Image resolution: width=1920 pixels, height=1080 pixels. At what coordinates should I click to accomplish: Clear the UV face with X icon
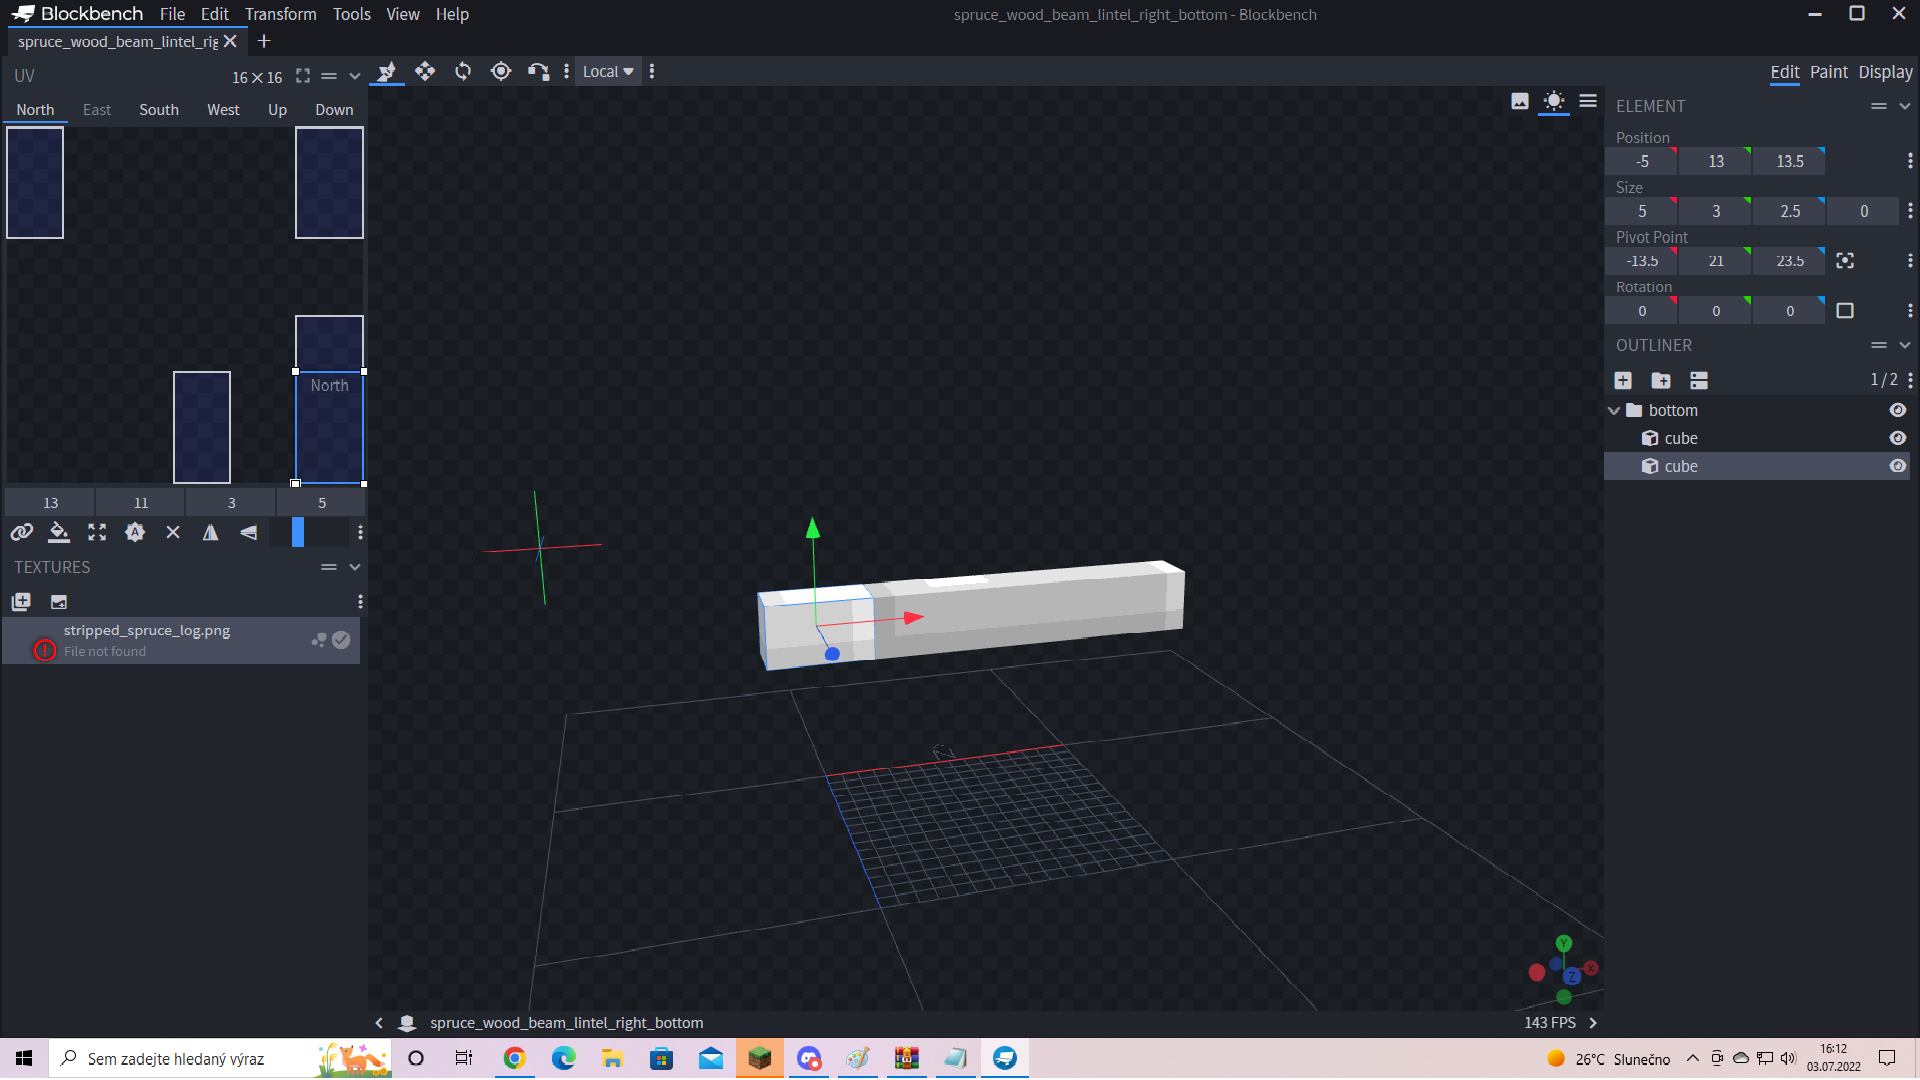click(173, 532)
